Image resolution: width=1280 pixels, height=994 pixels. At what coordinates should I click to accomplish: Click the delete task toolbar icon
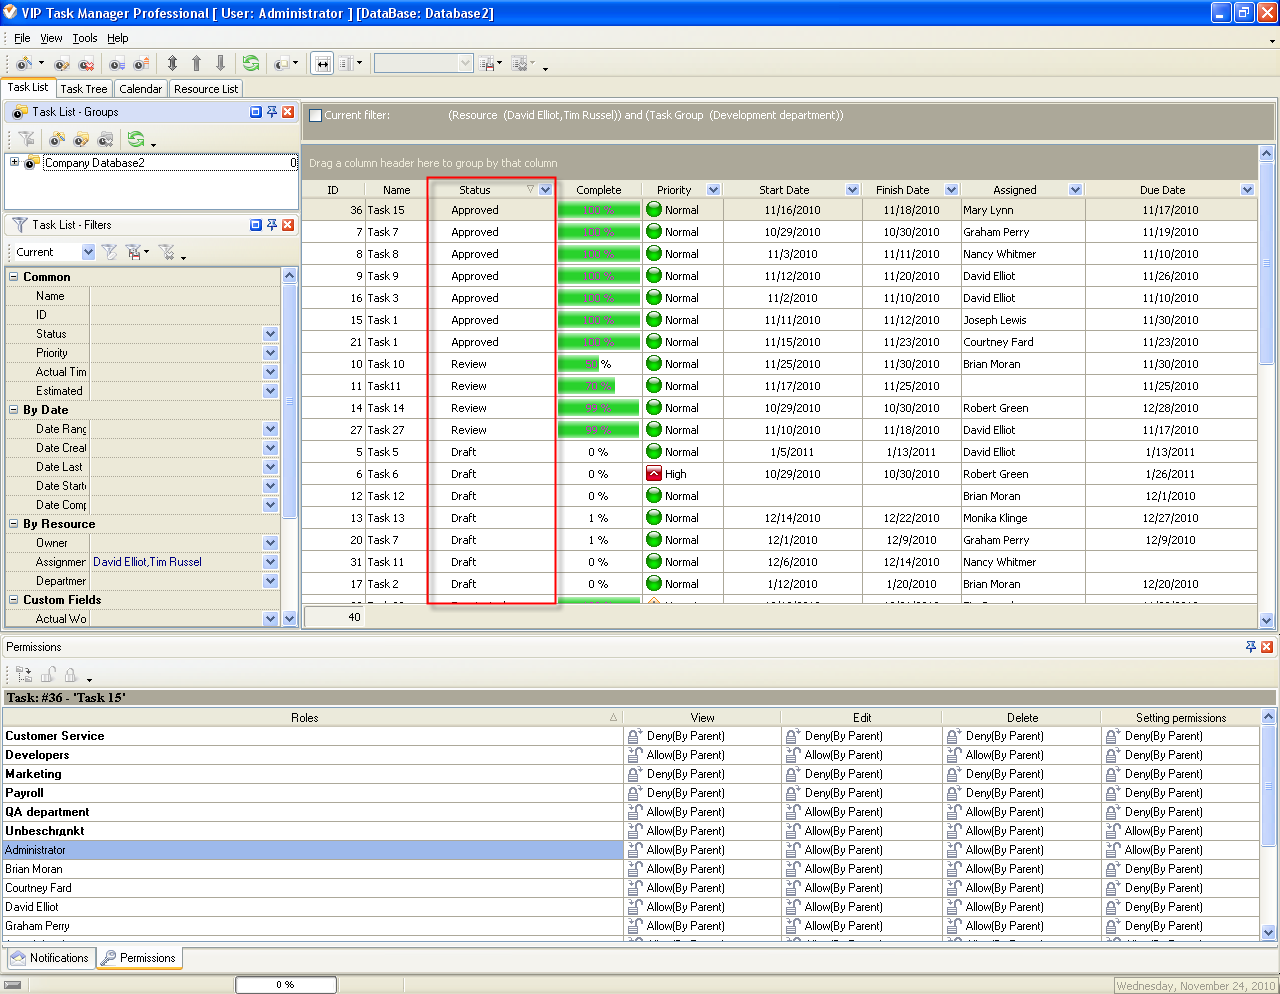click(86, 64)
